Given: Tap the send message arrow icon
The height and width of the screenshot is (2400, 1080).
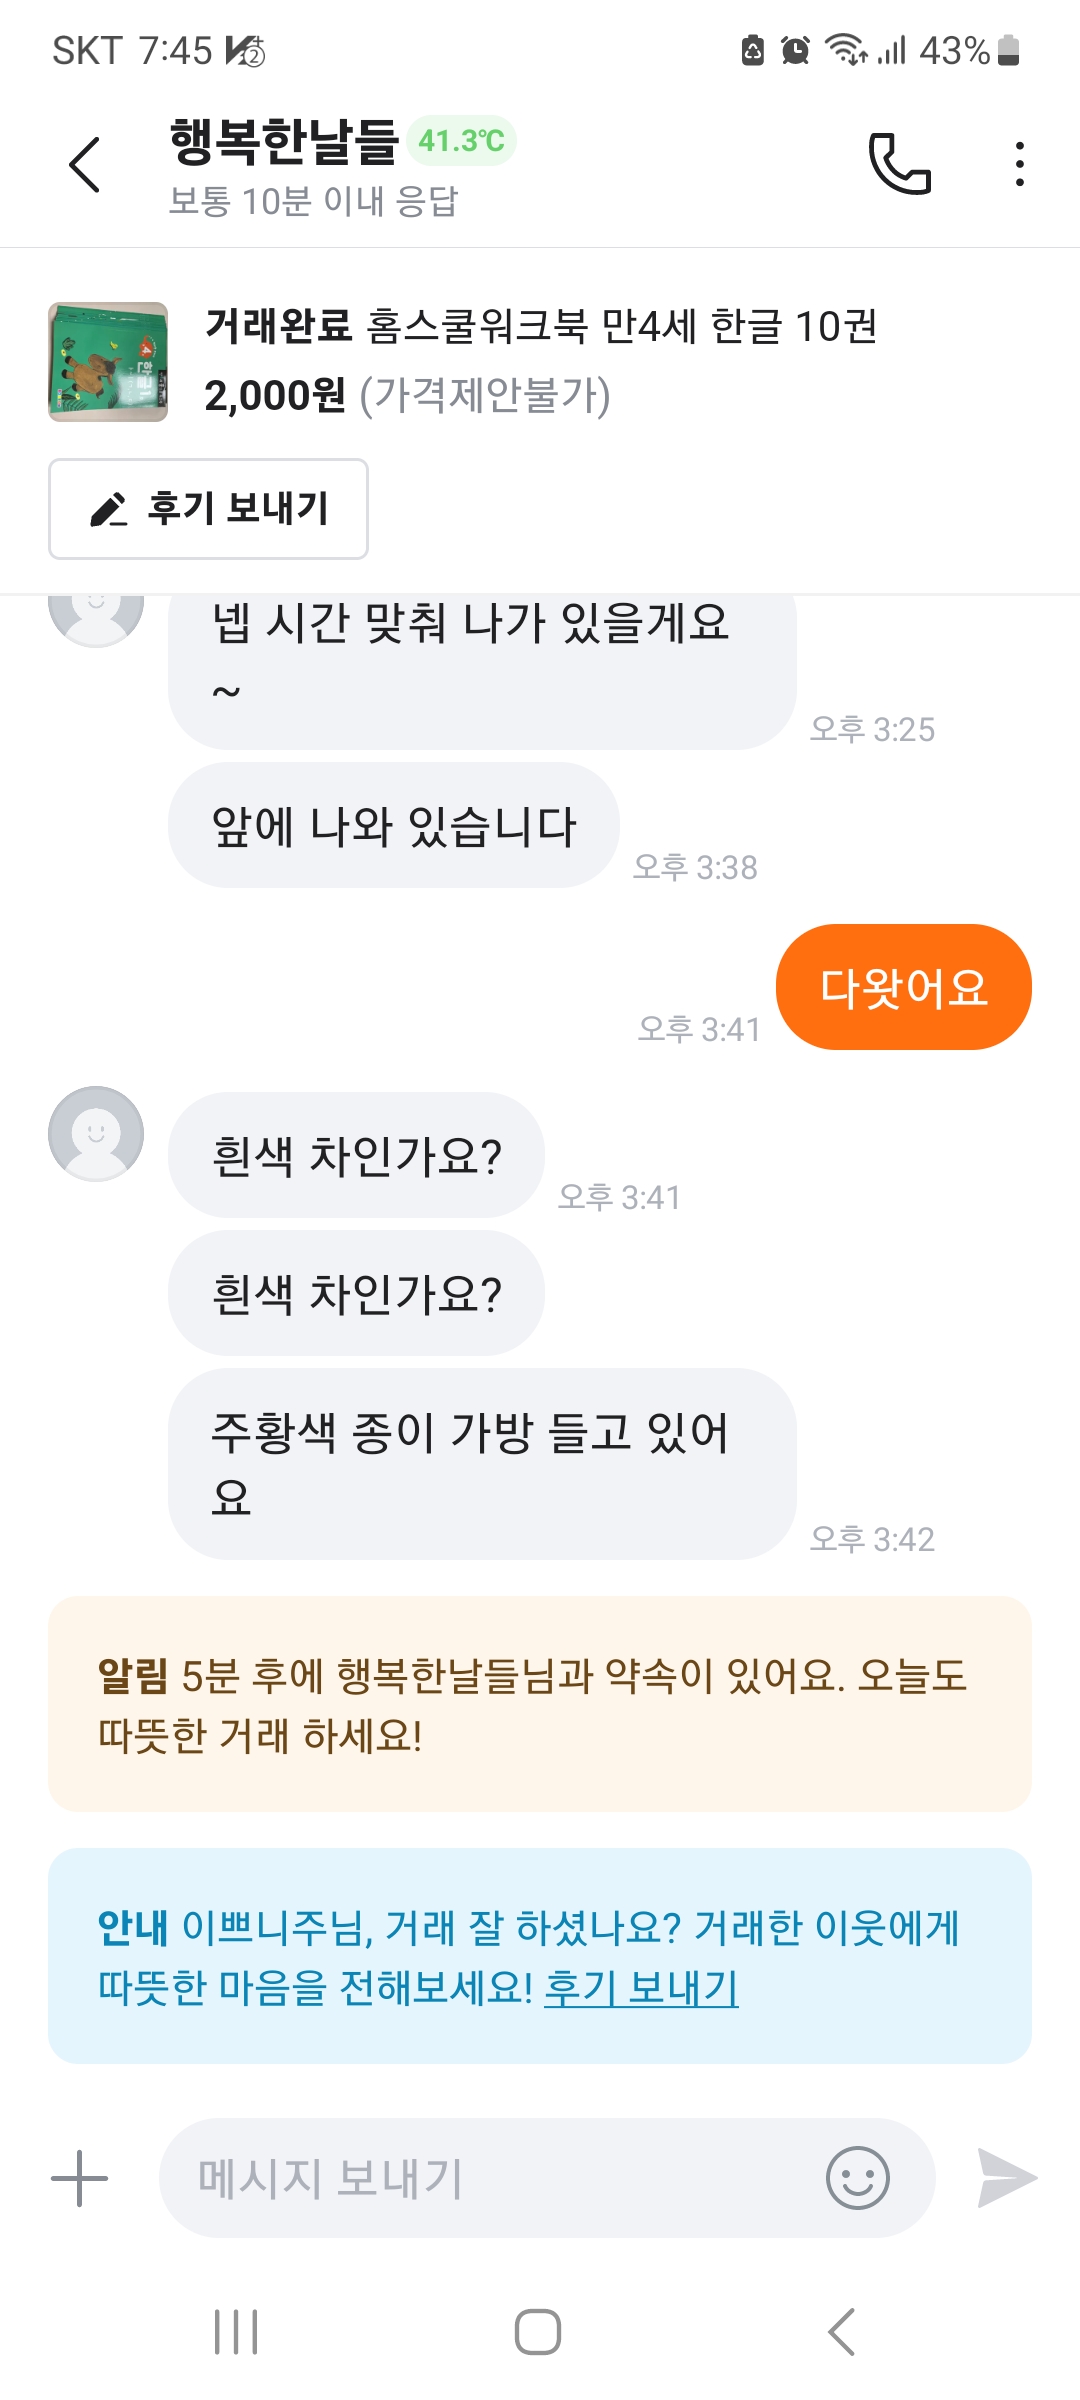Looking at the screenshot, I should tap(1006, 2178).
